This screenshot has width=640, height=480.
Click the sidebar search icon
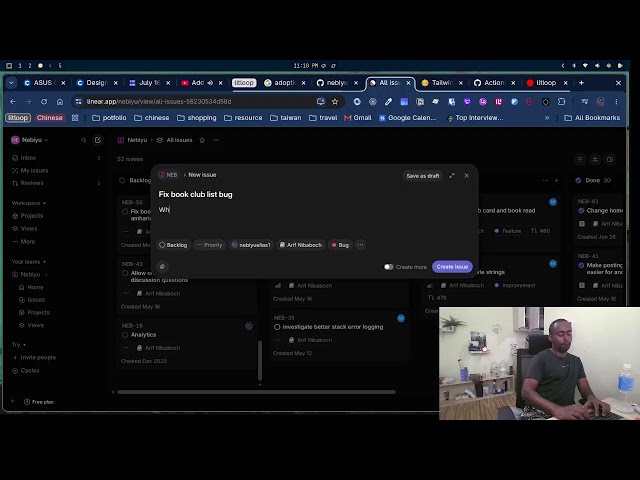click(84, 140)
